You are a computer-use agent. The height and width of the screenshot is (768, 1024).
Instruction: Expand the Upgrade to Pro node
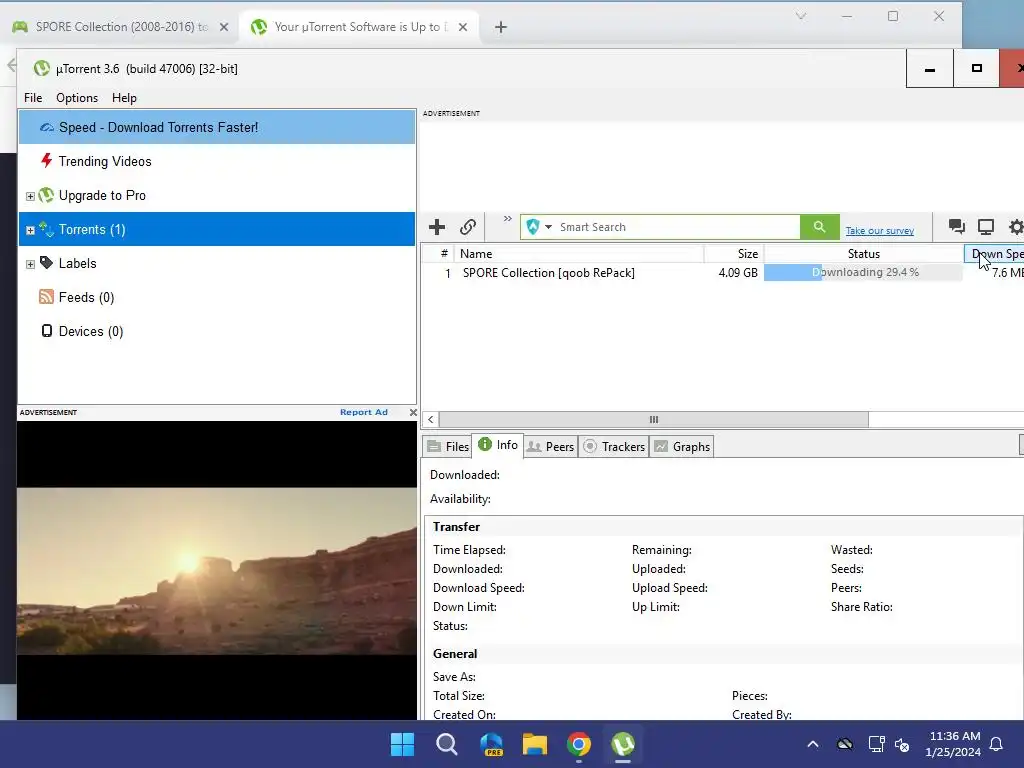pos(30,196)
